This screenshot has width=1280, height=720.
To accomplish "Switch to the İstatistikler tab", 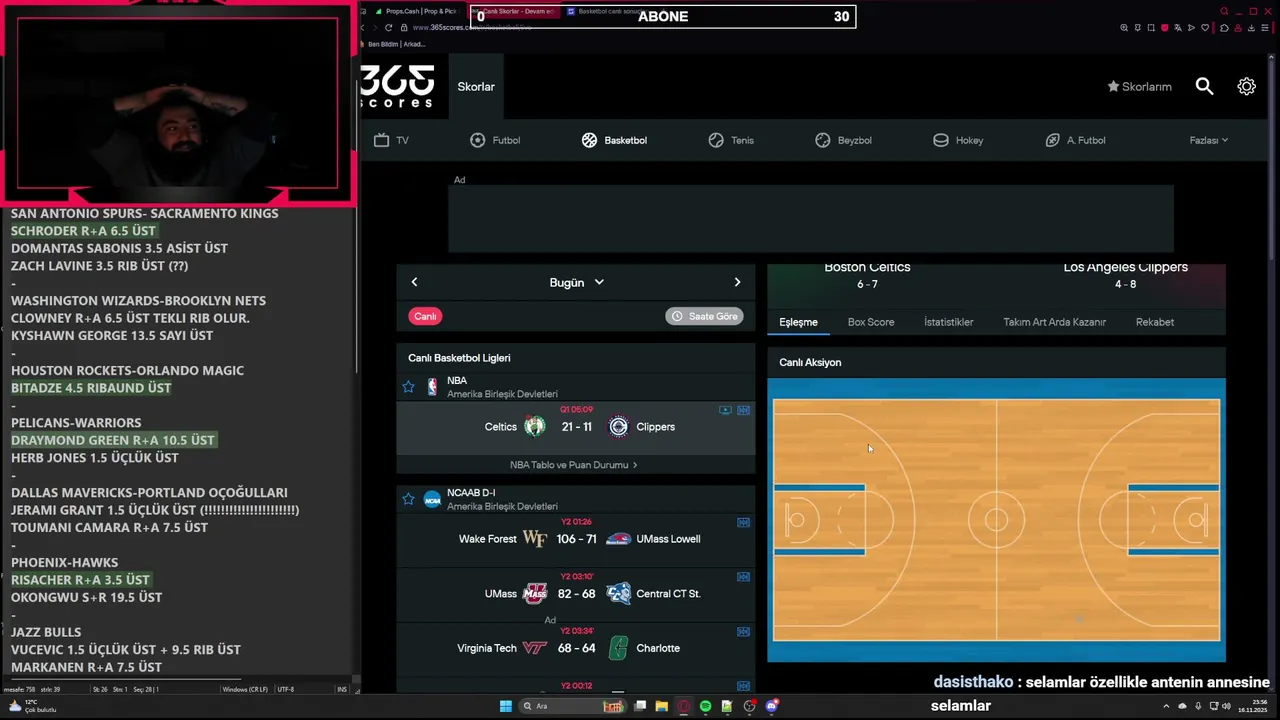I will [948, 322].
